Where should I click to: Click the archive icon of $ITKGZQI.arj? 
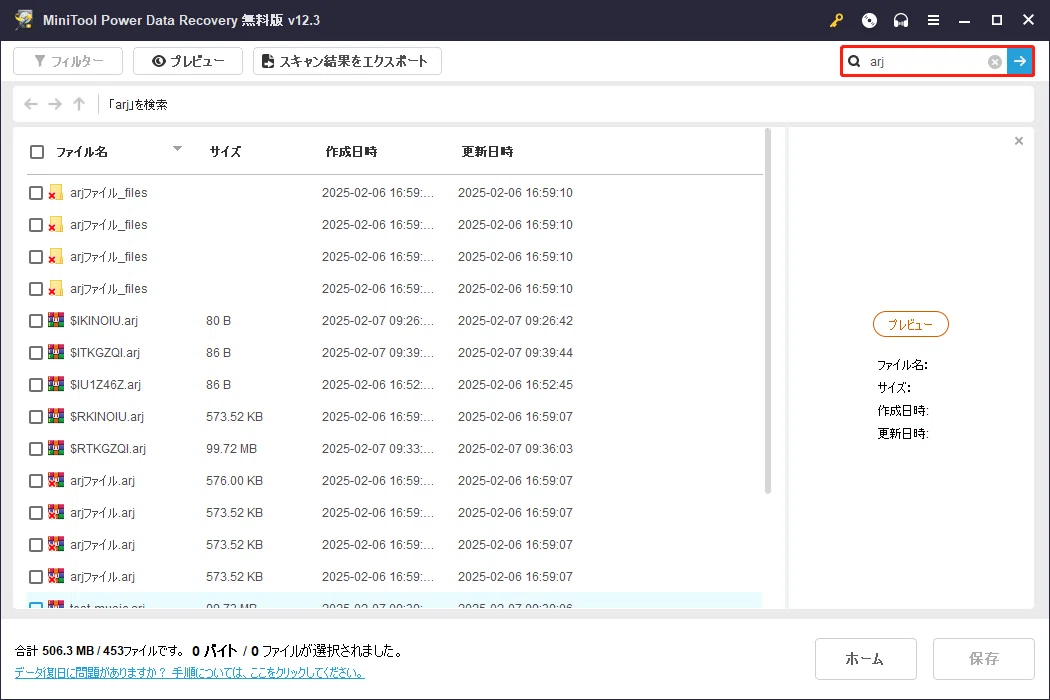click(56, 352)
